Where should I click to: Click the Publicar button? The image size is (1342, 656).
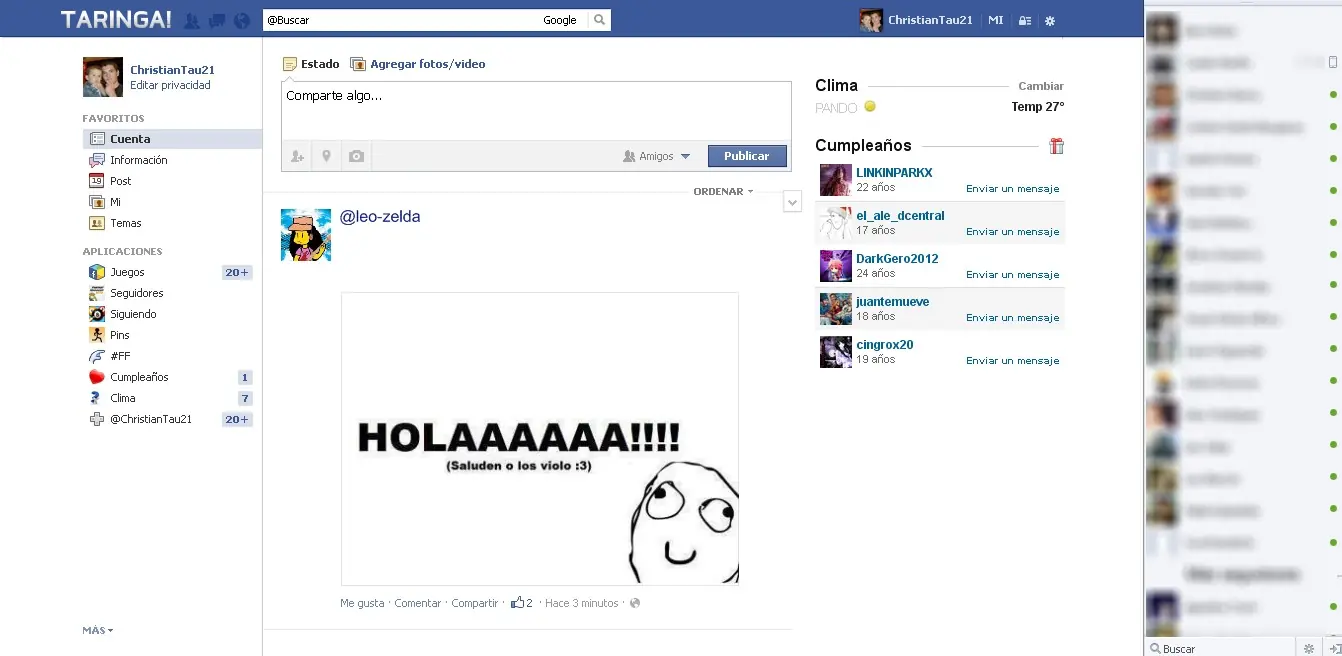pos(747,156)
